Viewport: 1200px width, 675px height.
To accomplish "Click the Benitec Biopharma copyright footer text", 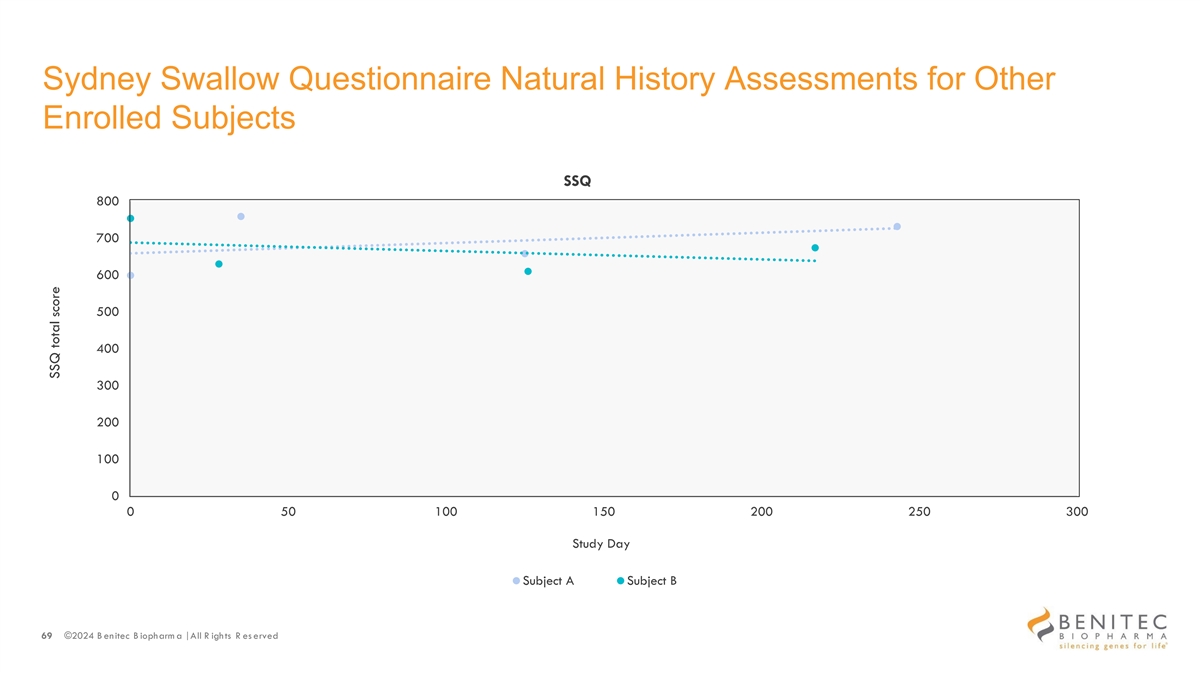I will (x=171, y=636).
